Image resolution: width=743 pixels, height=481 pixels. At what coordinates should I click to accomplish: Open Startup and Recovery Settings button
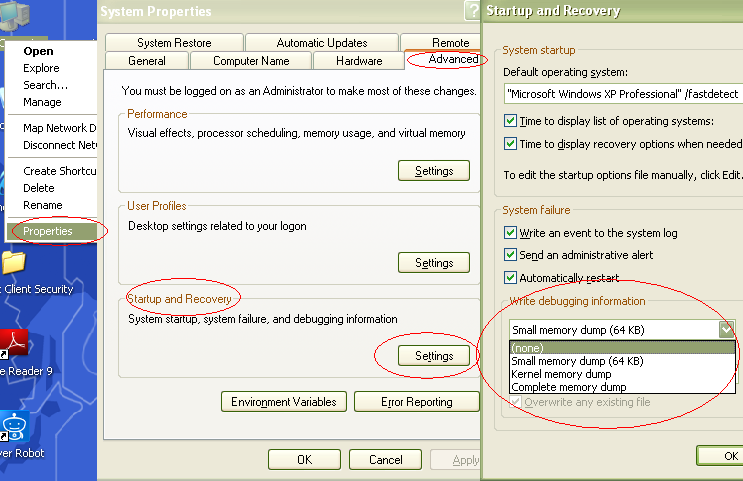coord(434,355)
